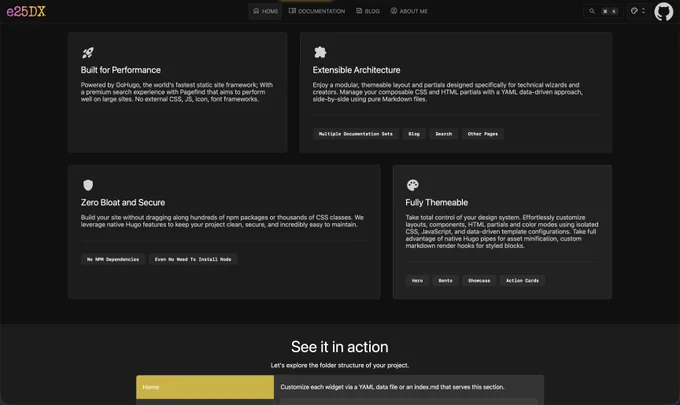Click the rocket icon in Built for Performance
Screen dimensions: 680x405
point(88,52)
